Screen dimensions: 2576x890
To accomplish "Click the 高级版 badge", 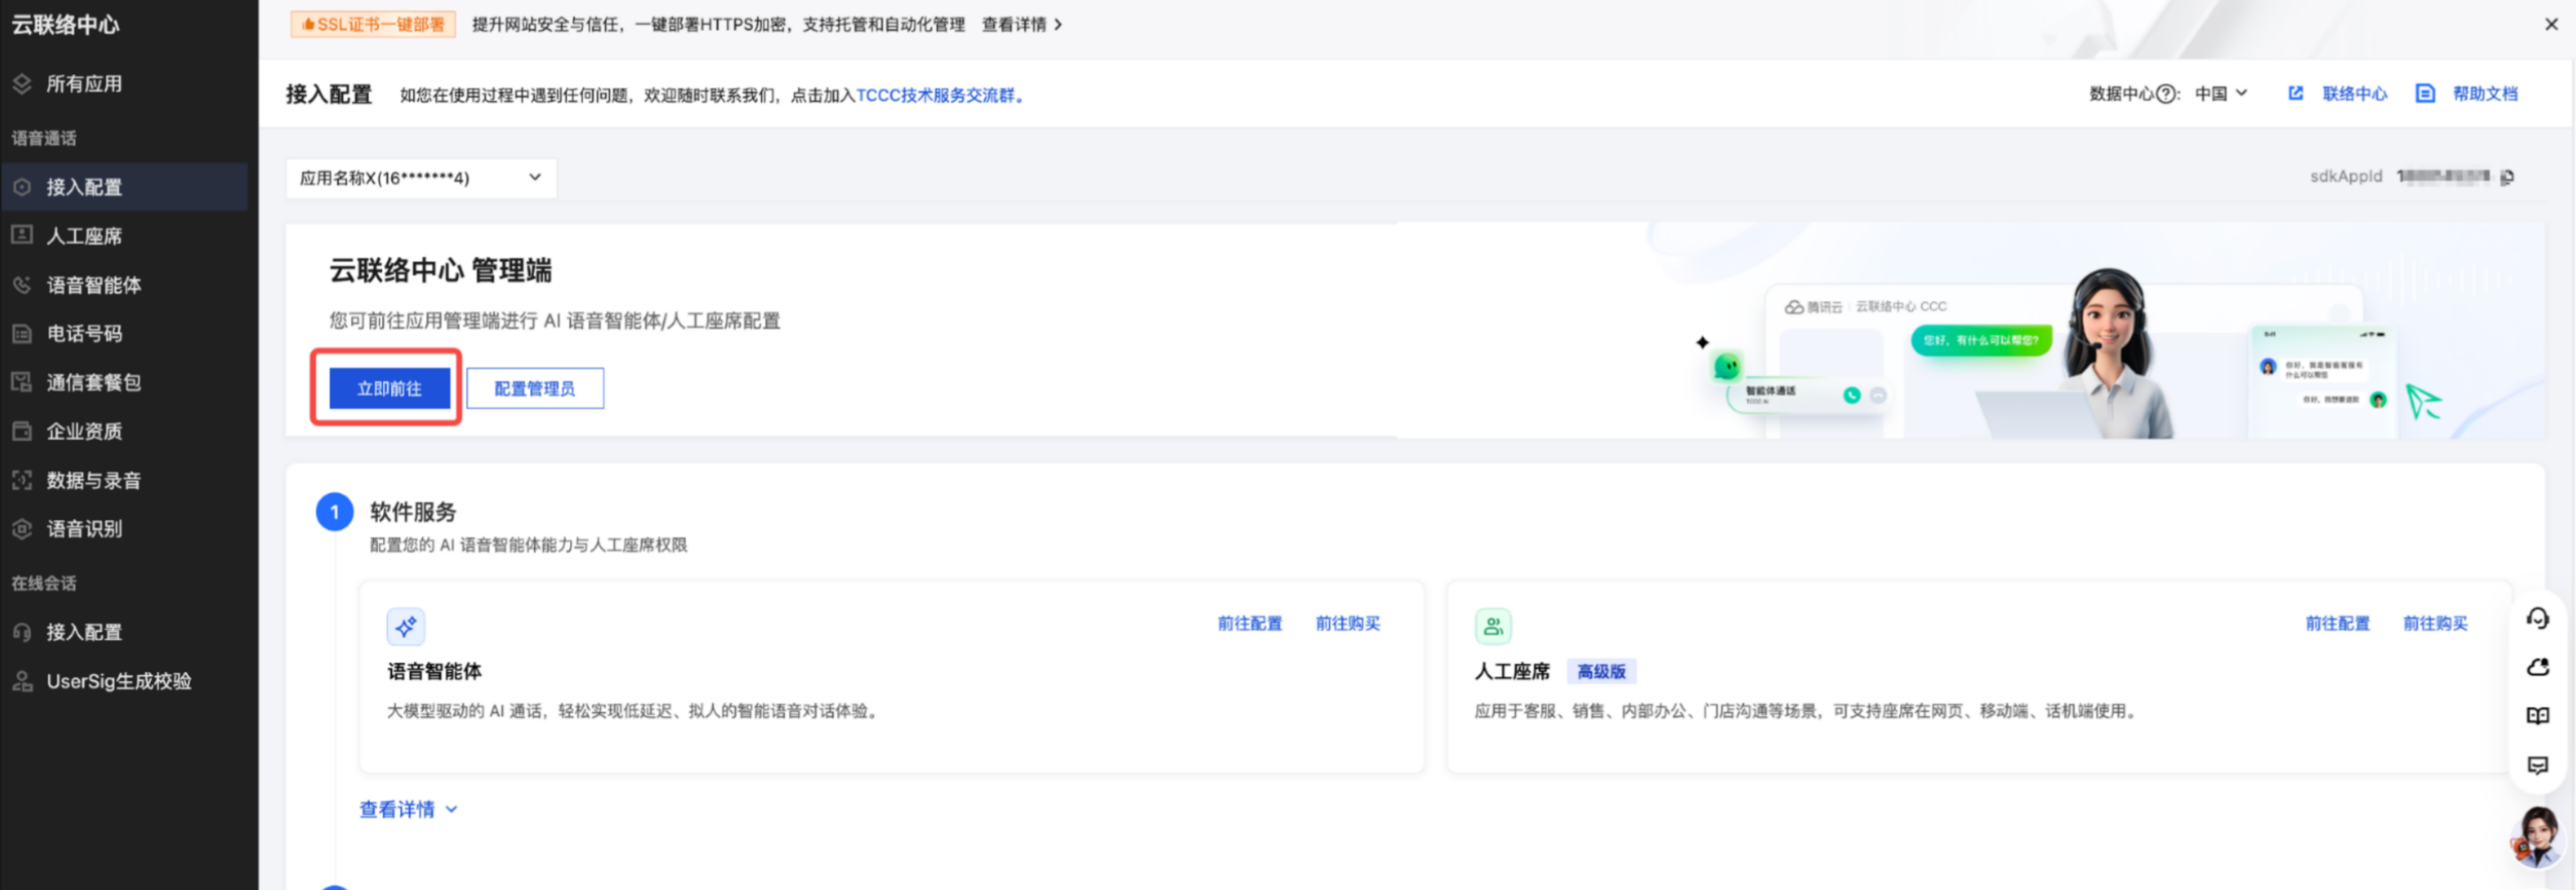I will pos(1601,671).
